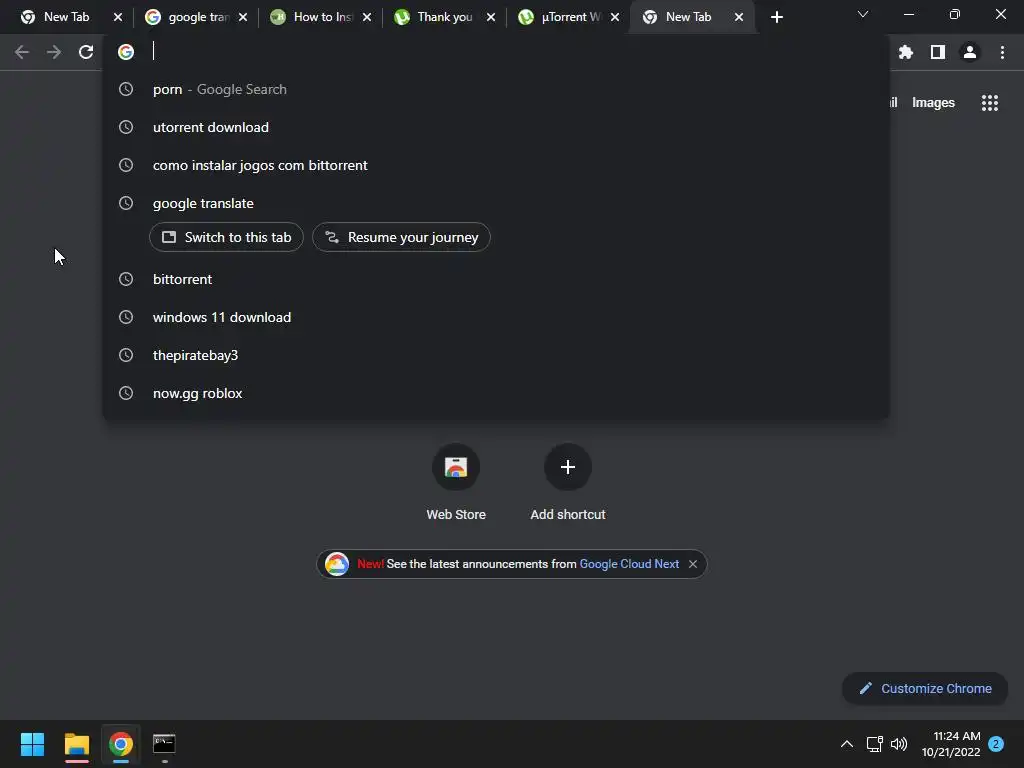Open the Windows Start menu
Screen dimensions: 1024x768
click(32, 744)
